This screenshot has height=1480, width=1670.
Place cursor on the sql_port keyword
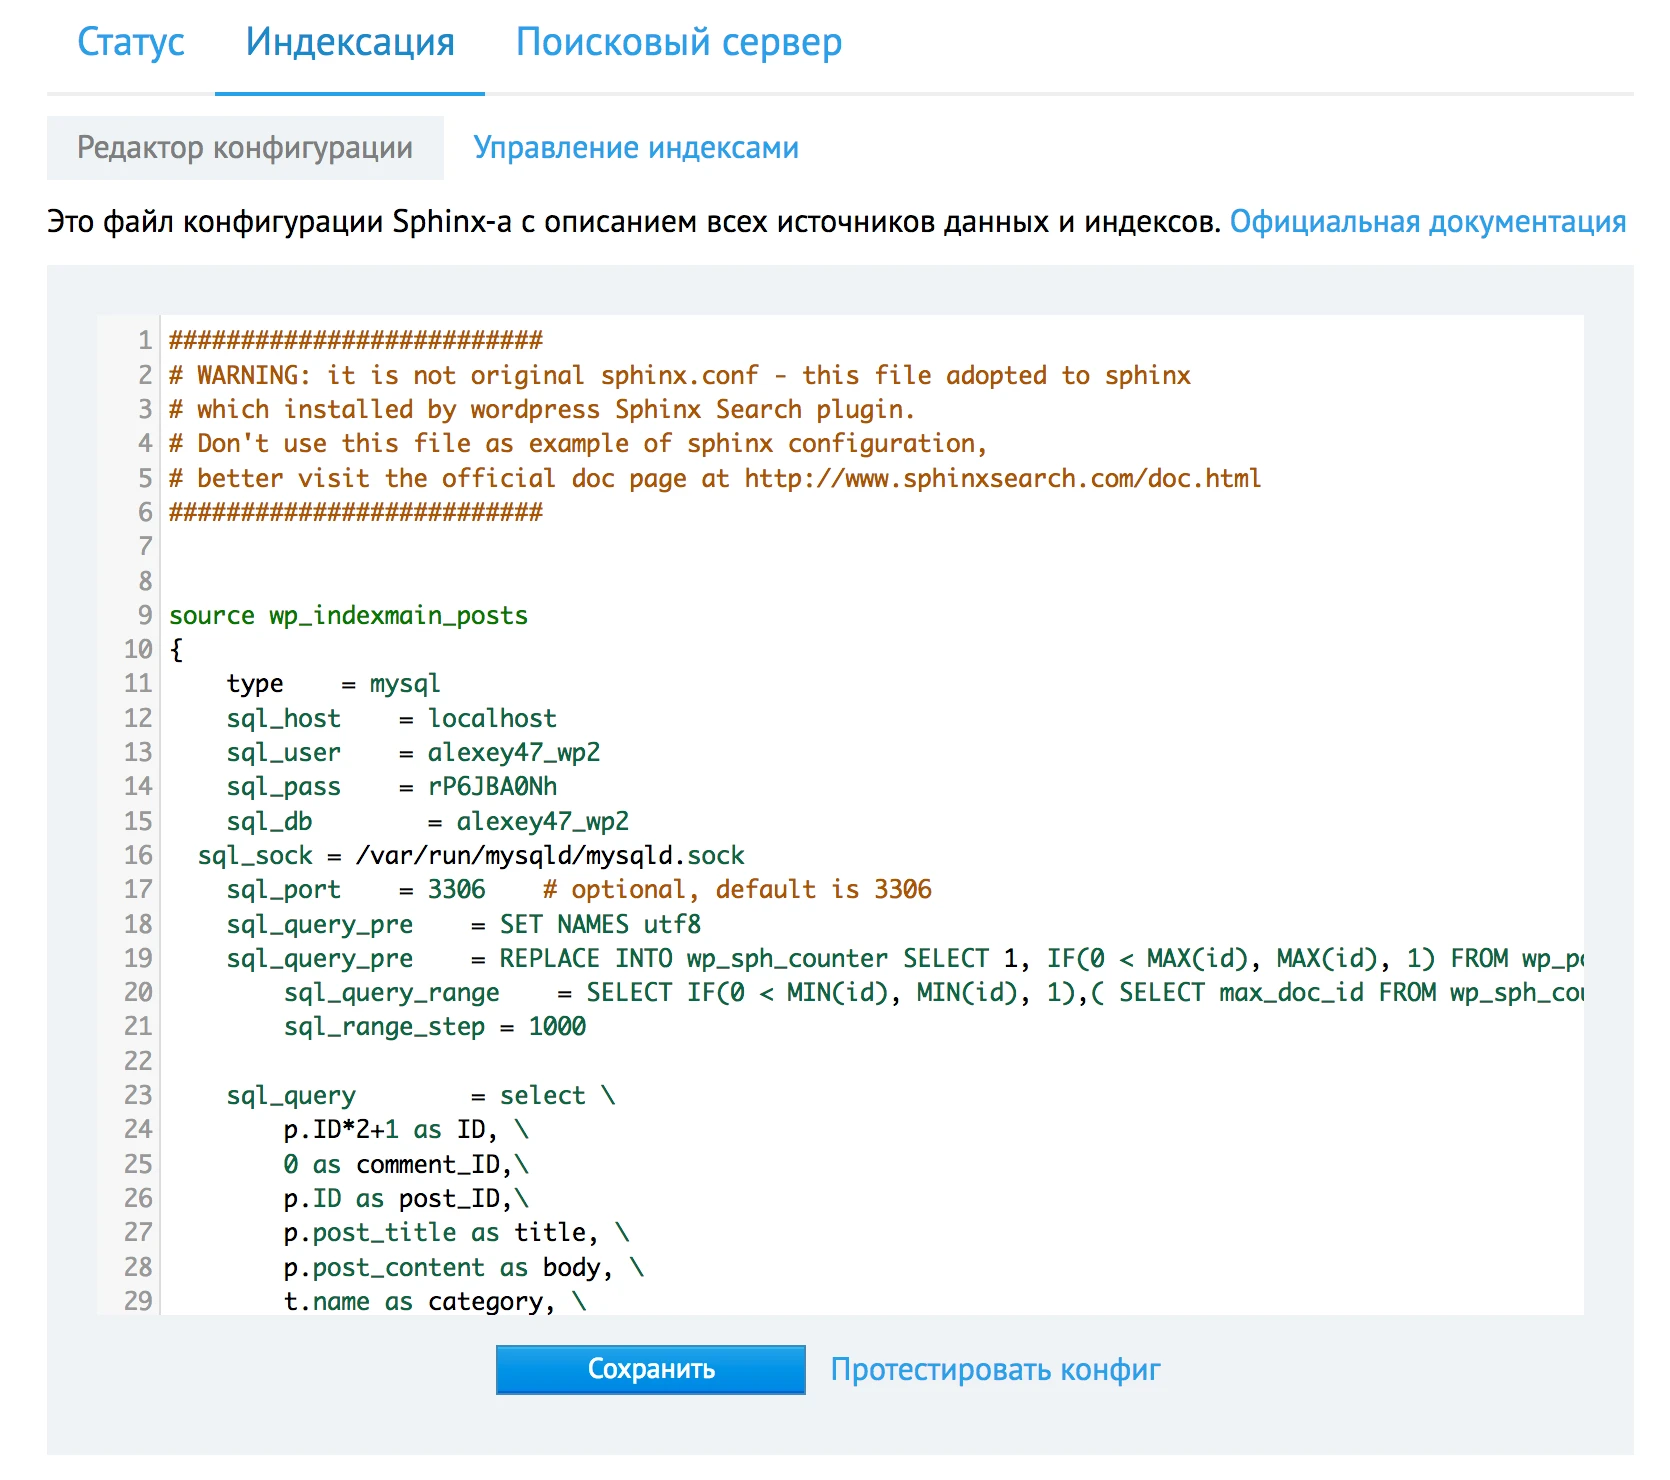[x=283, y=889]
